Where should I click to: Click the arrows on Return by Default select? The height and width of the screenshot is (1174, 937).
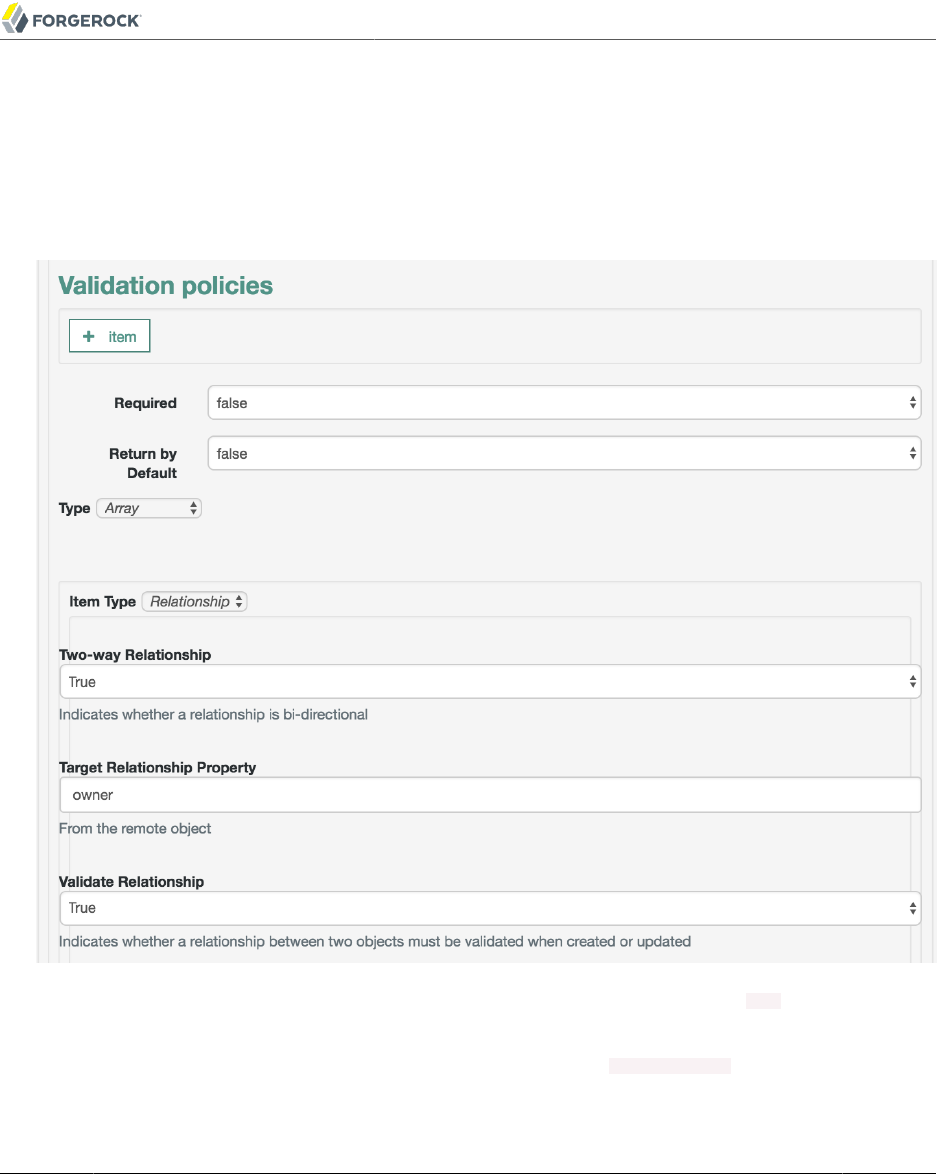tap(912, 454)
